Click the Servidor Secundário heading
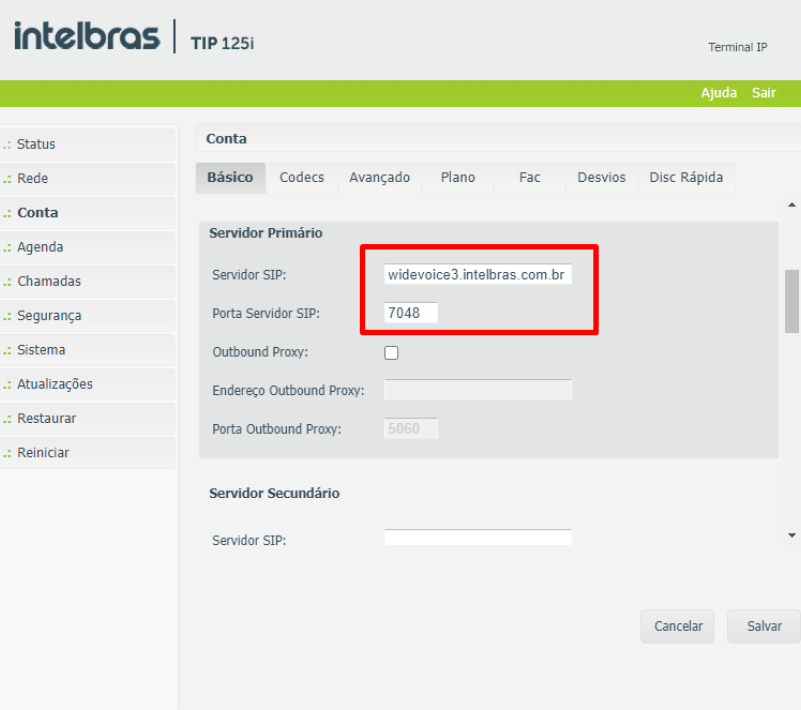The image size is (801, 710). 274,493
